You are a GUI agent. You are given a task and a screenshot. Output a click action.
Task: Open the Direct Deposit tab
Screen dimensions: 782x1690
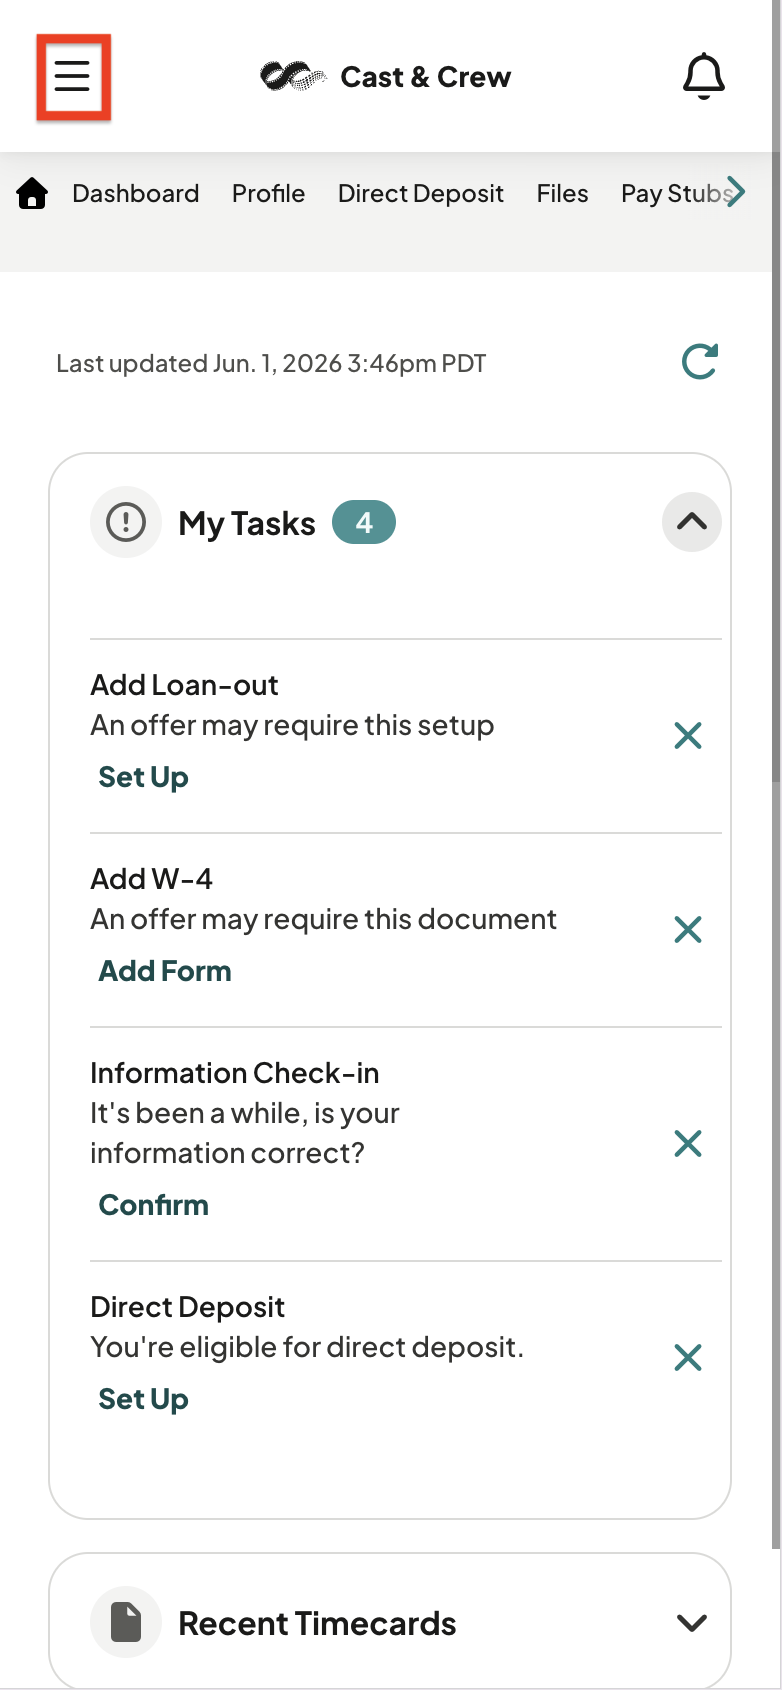421,193
